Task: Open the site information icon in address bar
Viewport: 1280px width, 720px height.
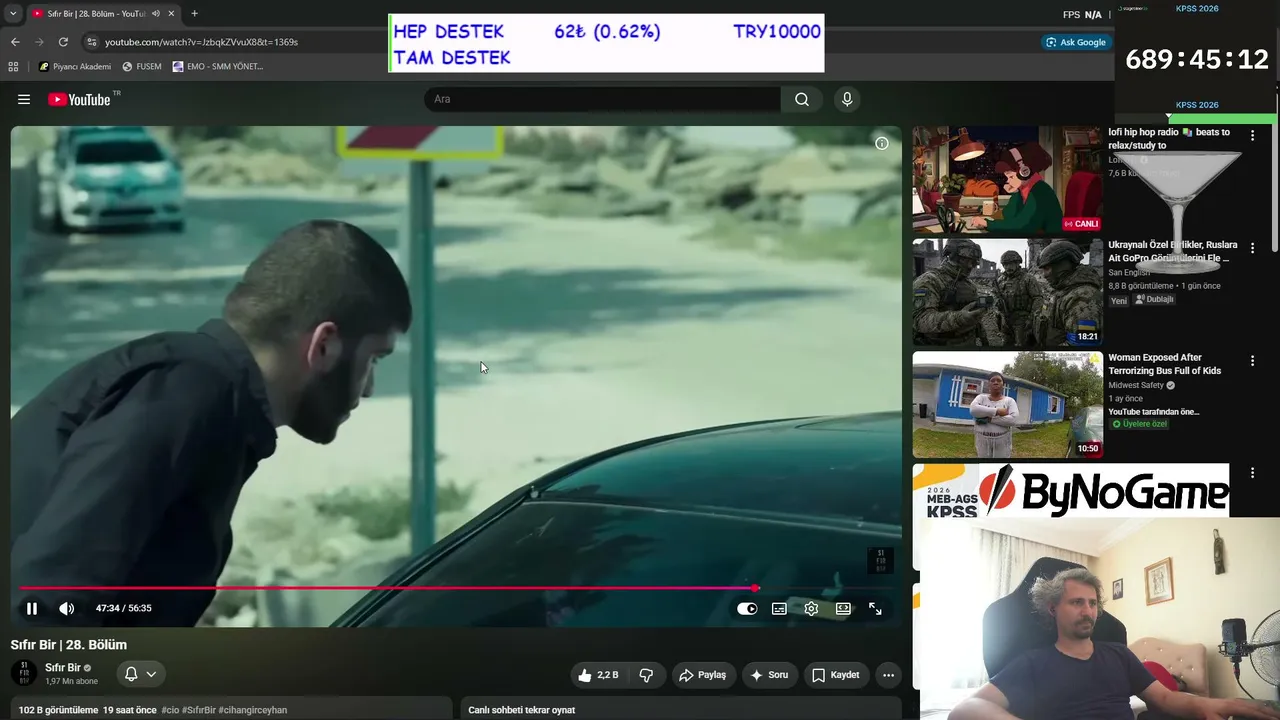Action: [x=92, y=42]
